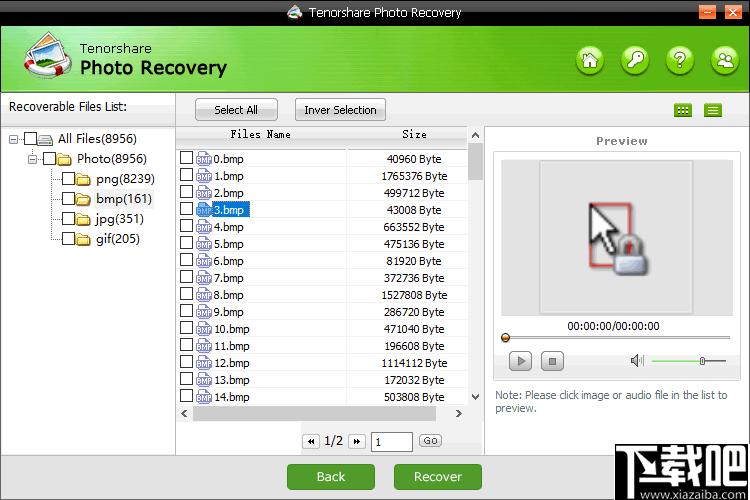Click the page number input field

point(392,442)
